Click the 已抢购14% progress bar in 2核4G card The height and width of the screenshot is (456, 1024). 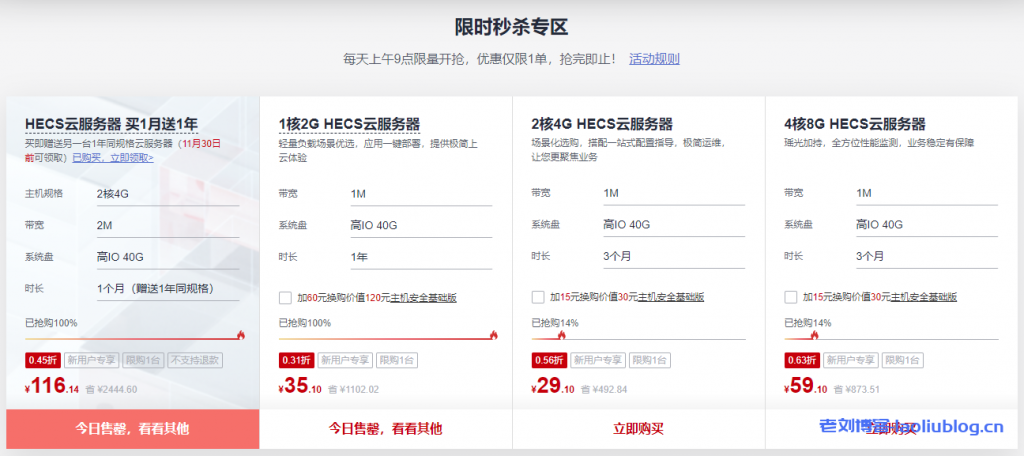coord(638,338)
